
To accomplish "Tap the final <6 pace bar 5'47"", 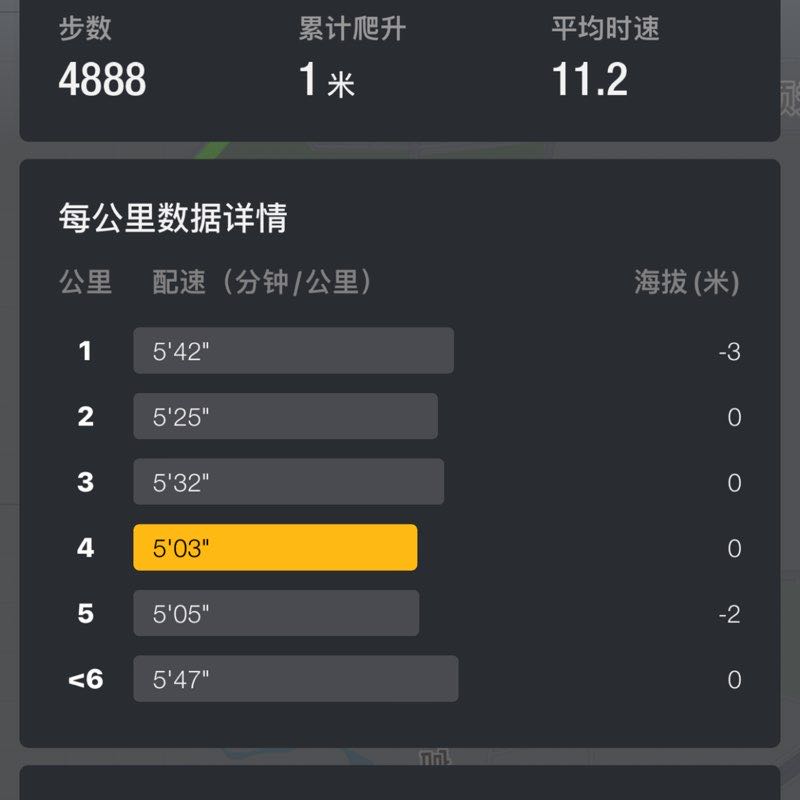I will coord(295,679).
